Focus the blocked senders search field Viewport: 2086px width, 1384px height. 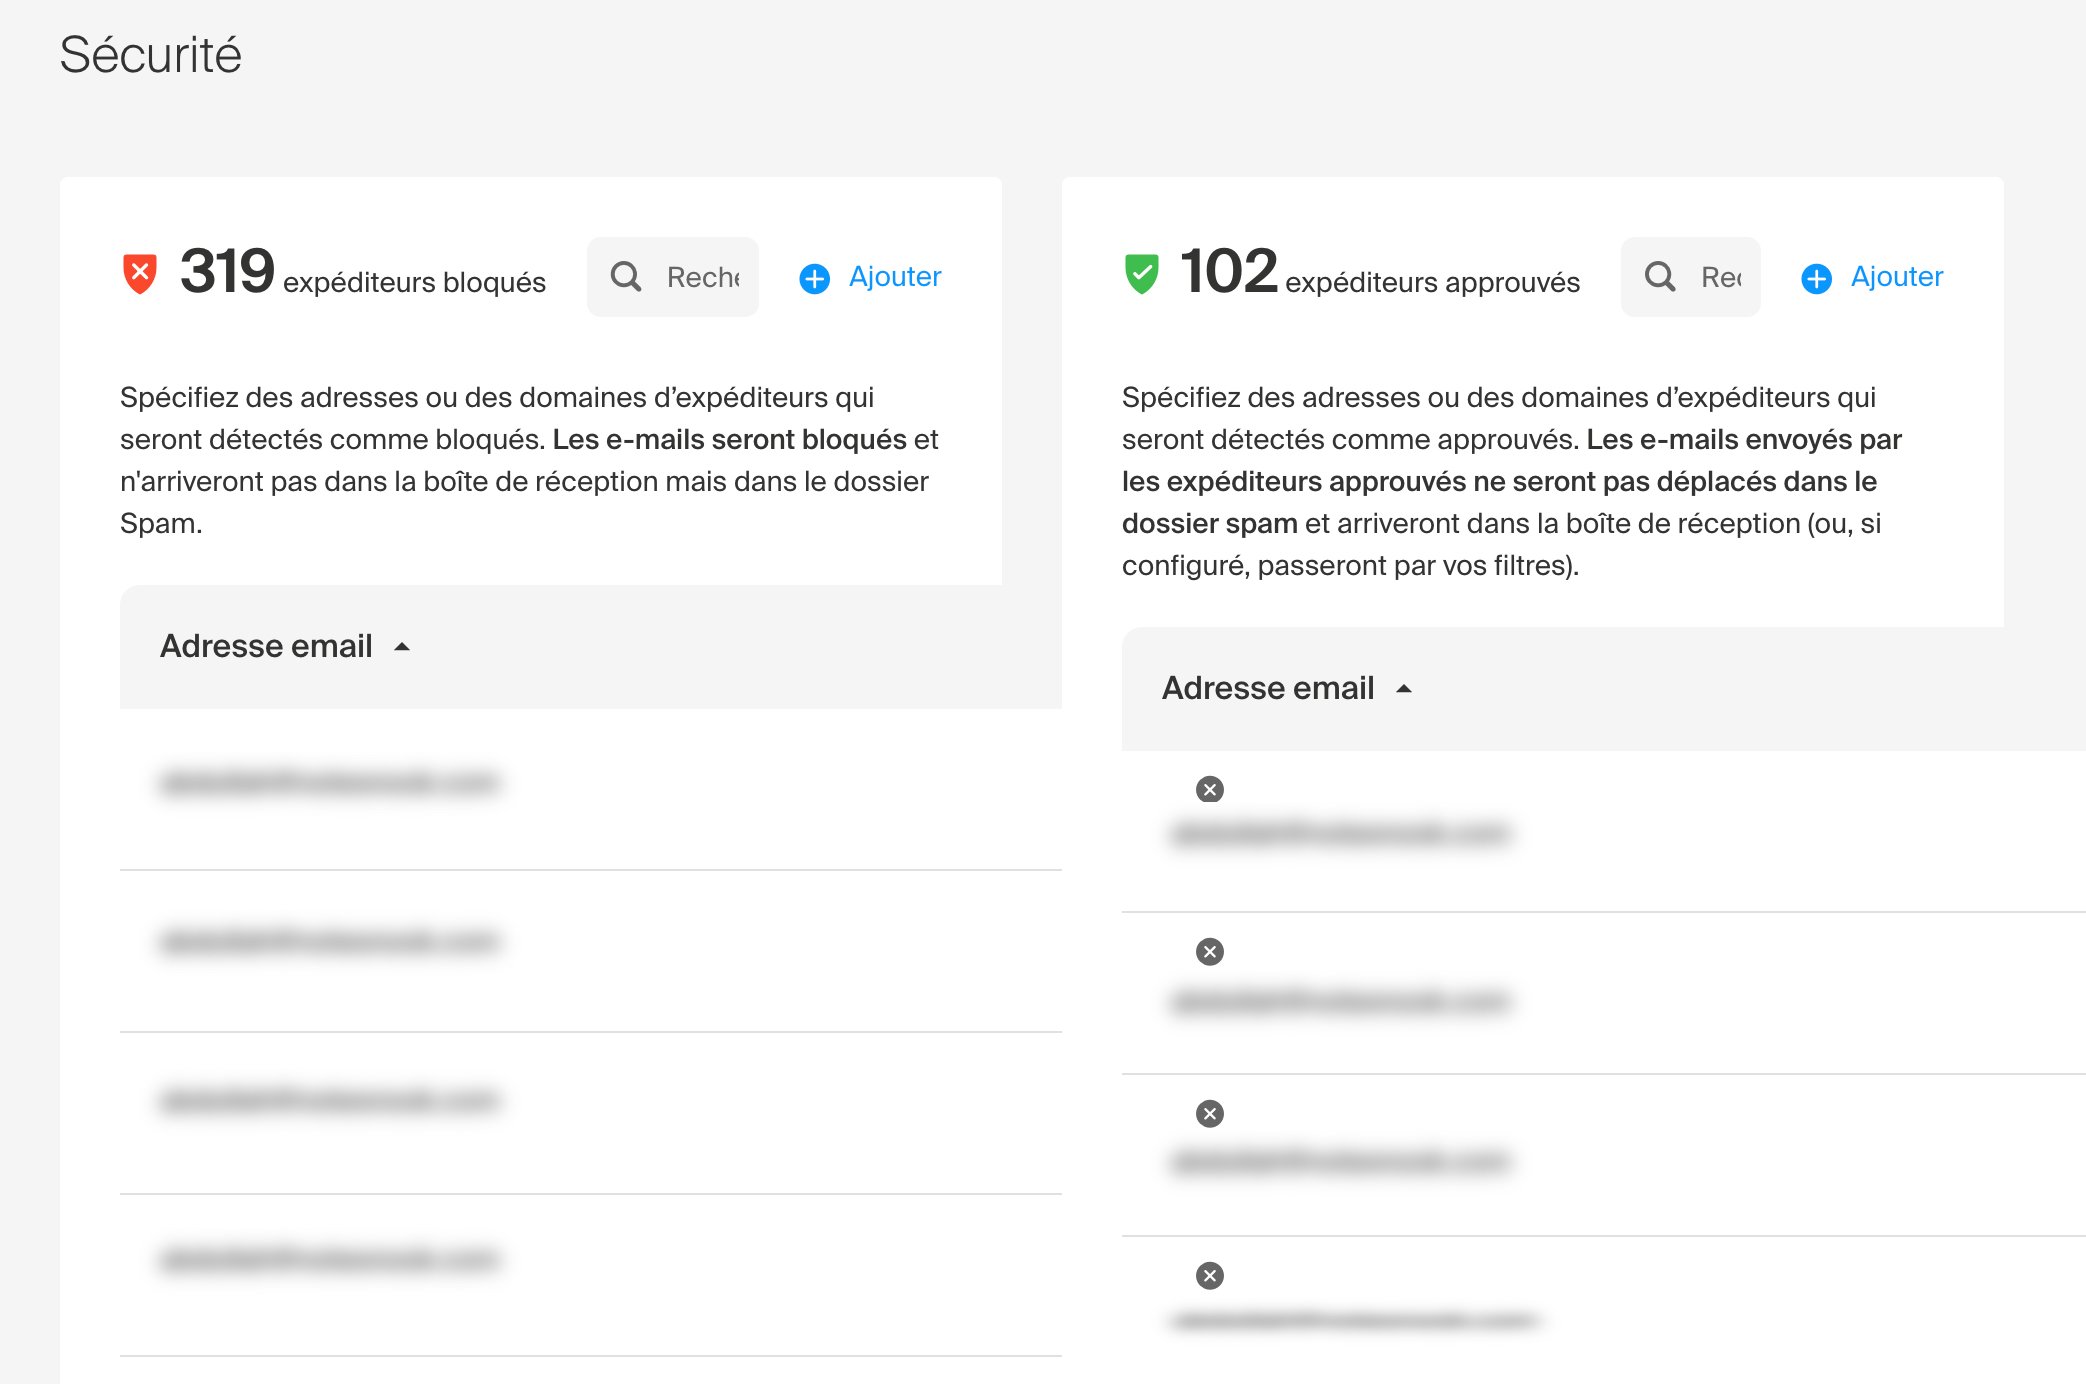pos(673,277)
